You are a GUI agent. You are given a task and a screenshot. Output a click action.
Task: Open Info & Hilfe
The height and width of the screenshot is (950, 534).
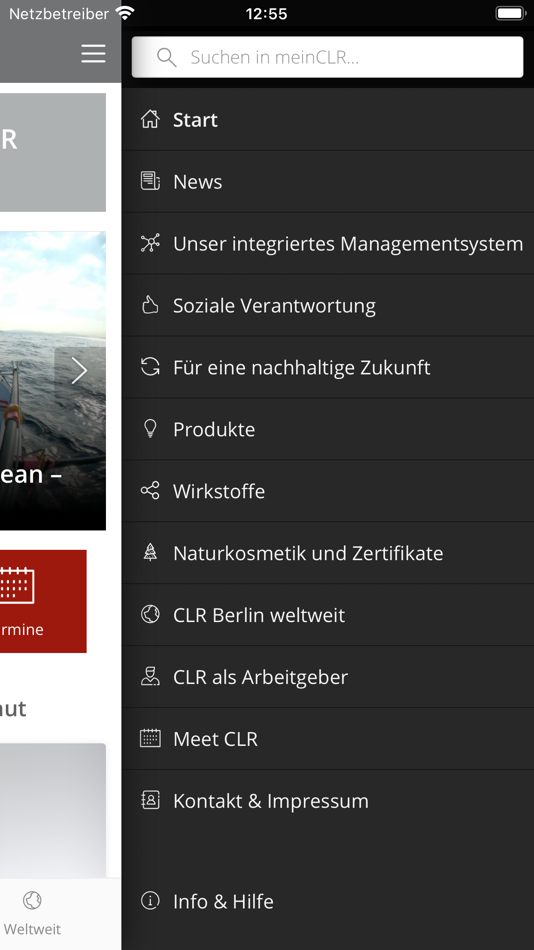pos(328,901)
